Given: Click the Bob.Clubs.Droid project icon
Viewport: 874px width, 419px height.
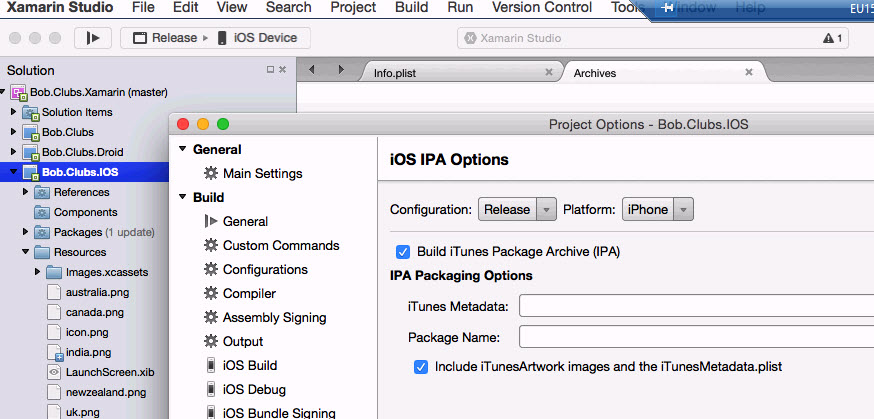Looking at the screenshot, I should tap(31, 153).
